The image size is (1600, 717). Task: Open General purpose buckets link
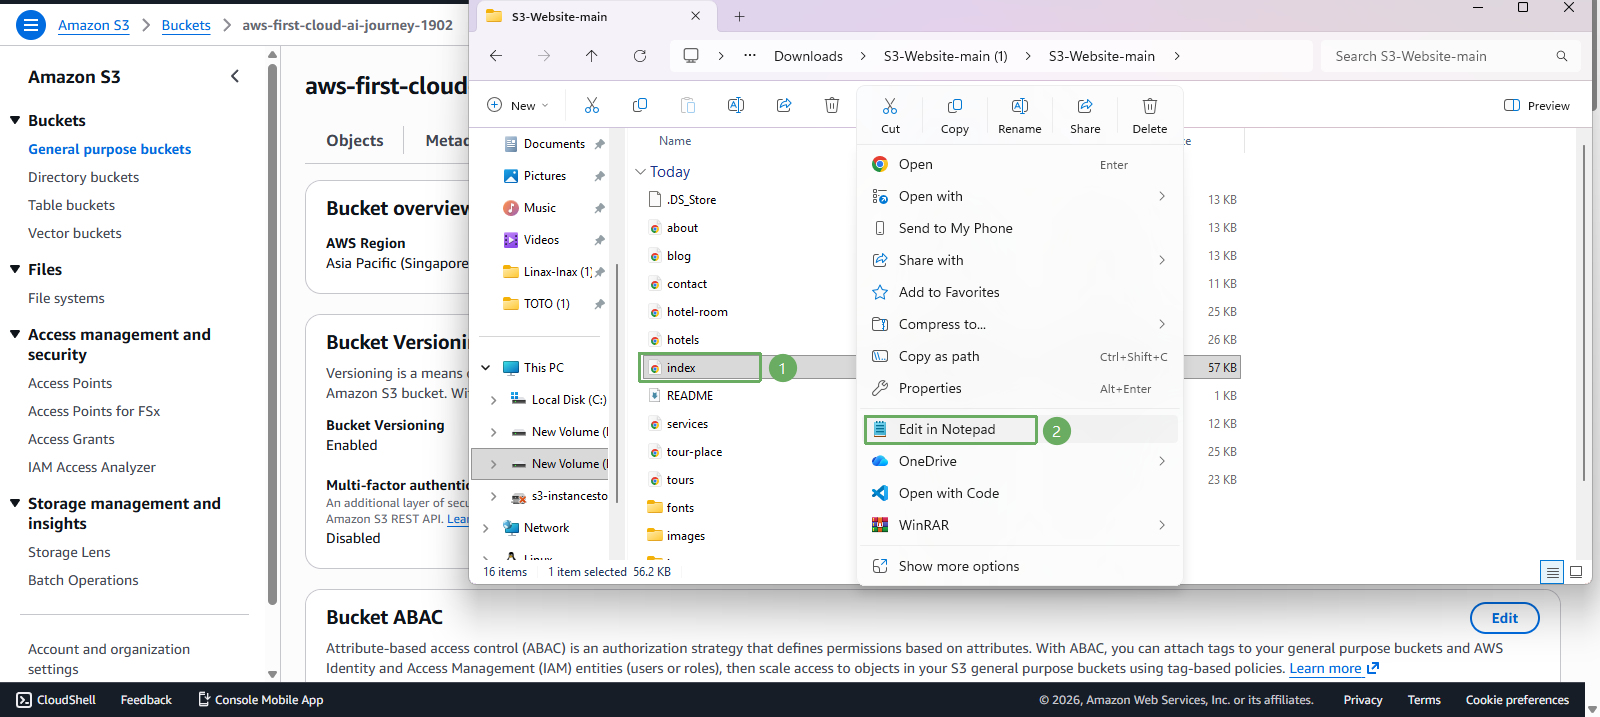pos(109,149)
